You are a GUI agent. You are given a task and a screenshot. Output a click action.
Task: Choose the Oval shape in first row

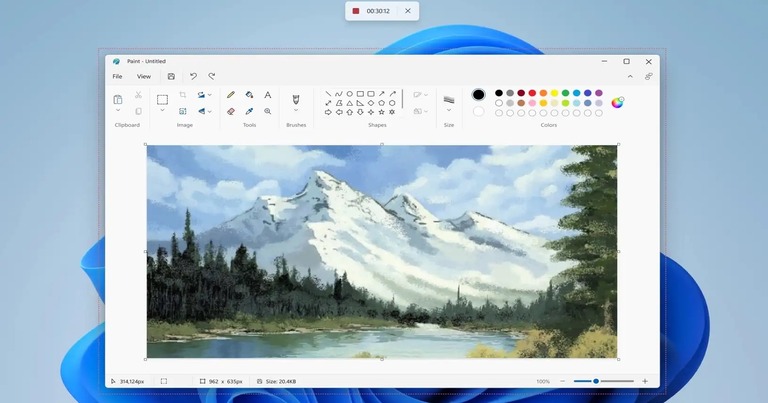(350, 94)
